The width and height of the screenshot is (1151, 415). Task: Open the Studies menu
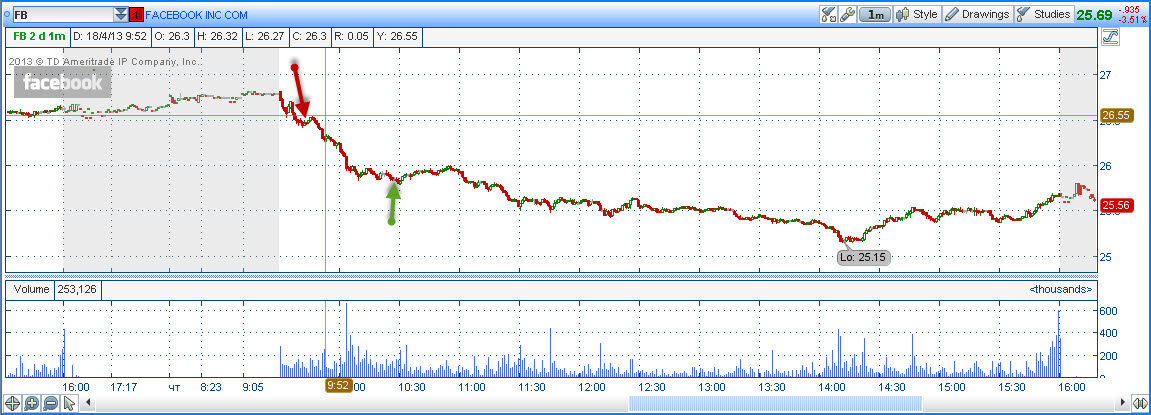pyautogui.click(x=1044, y=14)
